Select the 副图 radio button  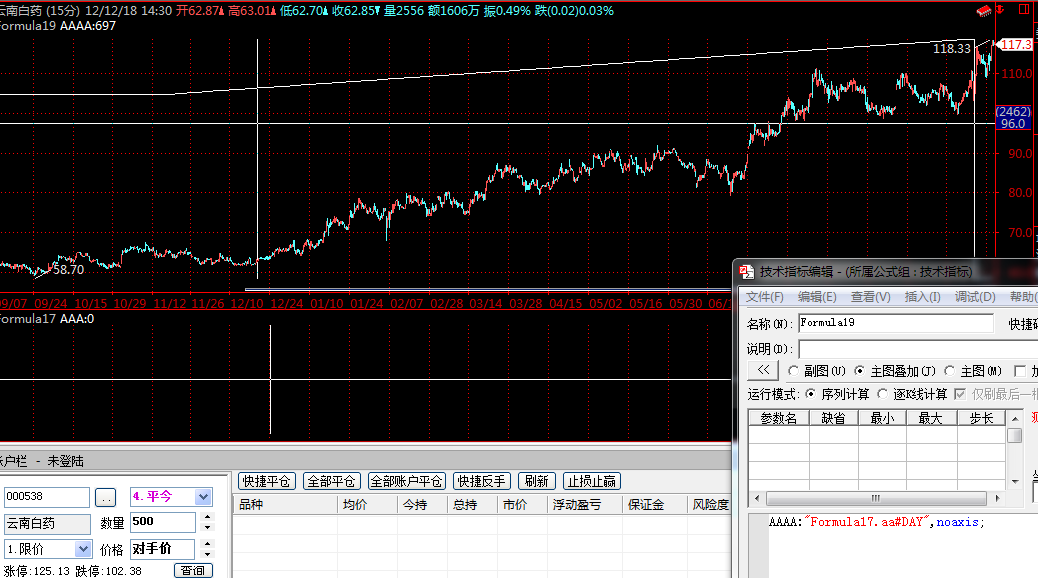pyautogui.click(x=794, y=371)
